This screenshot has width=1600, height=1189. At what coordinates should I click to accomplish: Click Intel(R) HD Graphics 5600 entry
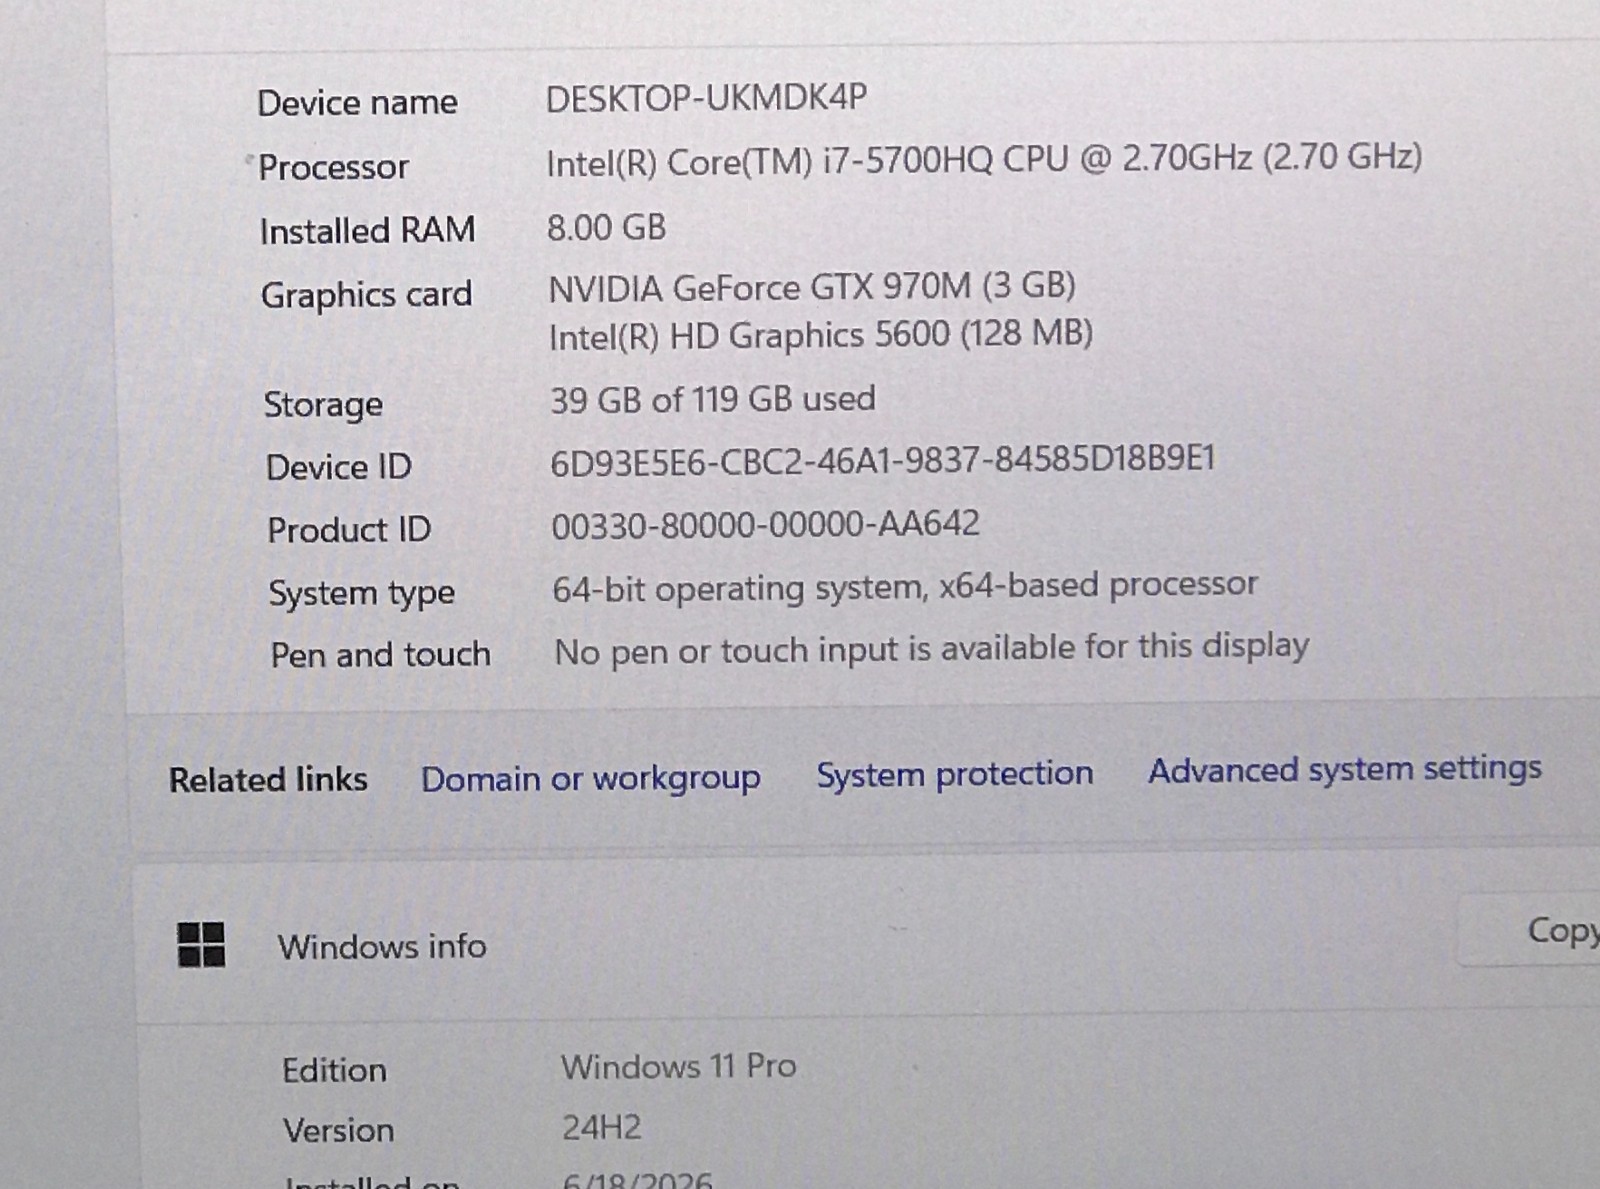[x=820, y=335]
